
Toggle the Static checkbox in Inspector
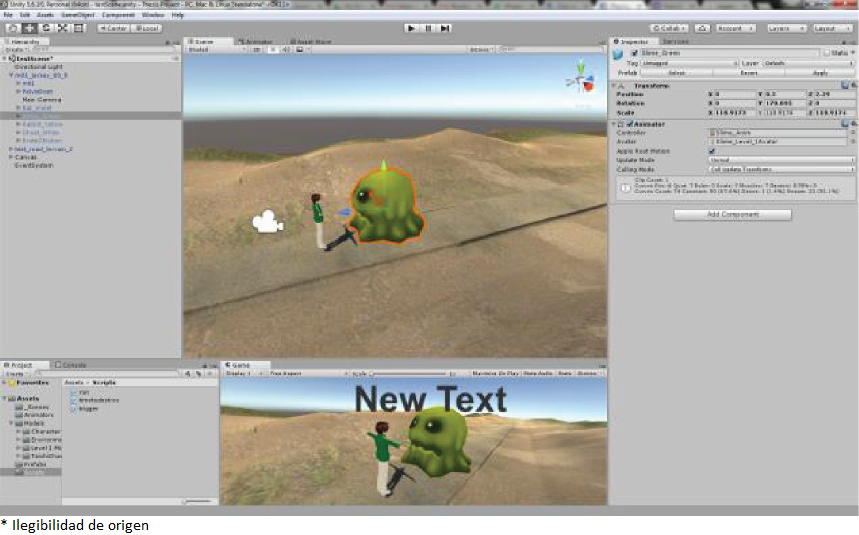click(x=825, y=53)
